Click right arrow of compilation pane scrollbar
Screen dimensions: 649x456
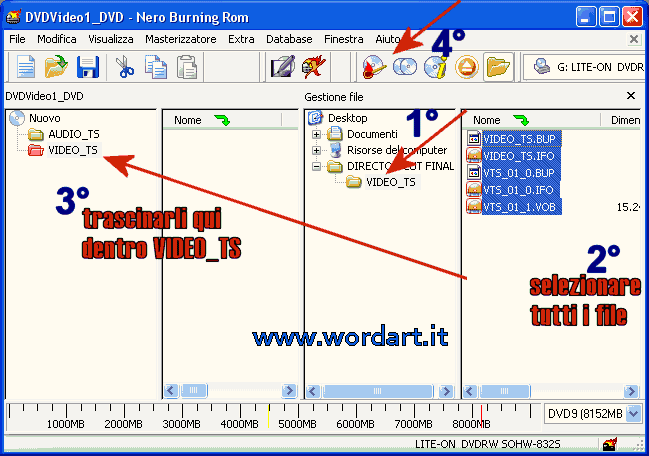point(289,390)
